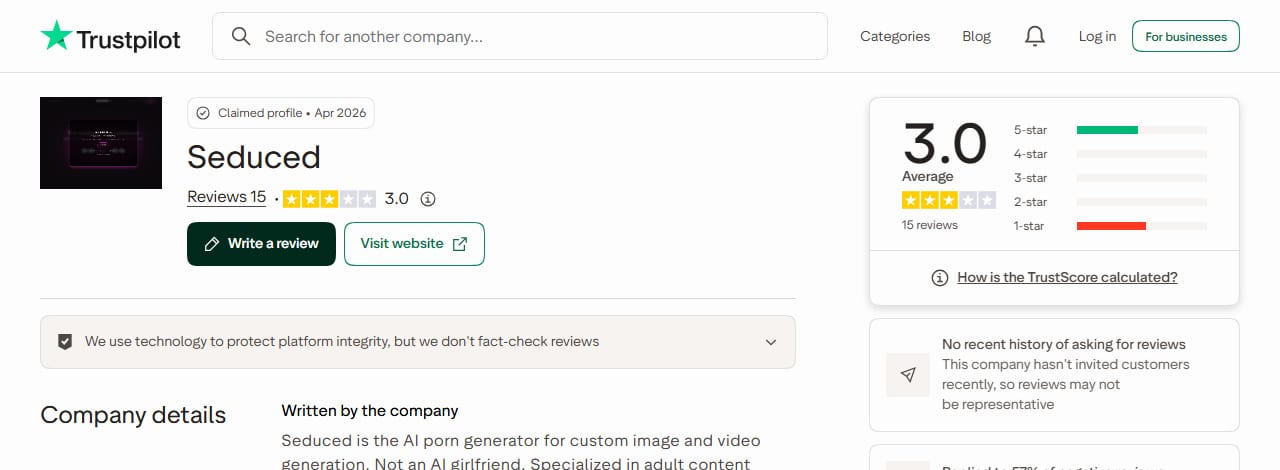Click the search for another company field
The image size is (1280, 470).
point(520,36)
